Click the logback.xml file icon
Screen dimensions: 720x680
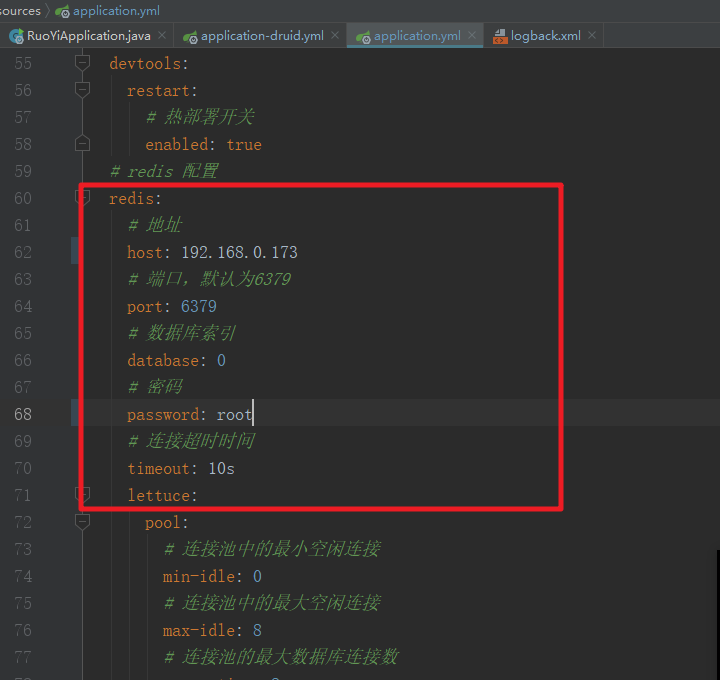(x=500, y=36)
